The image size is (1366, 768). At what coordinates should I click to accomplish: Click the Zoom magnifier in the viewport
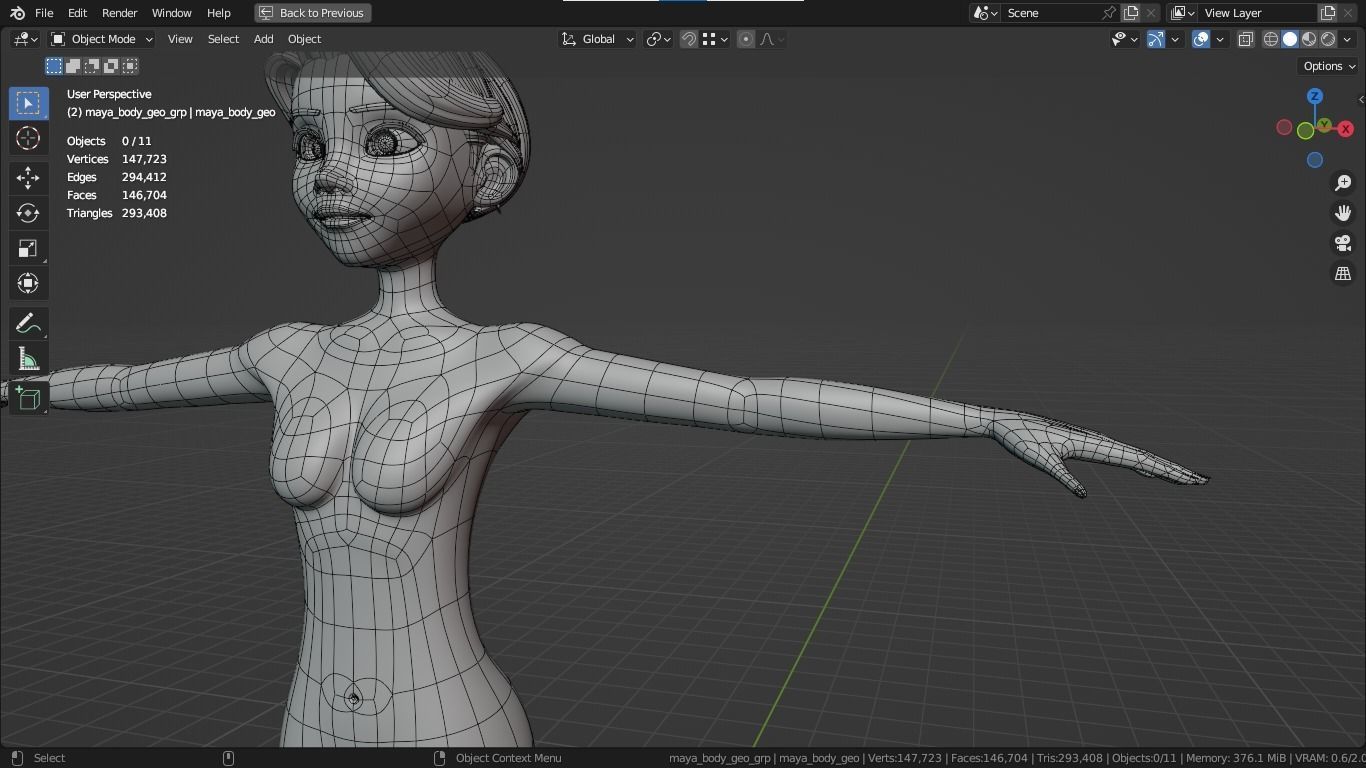1343,183
